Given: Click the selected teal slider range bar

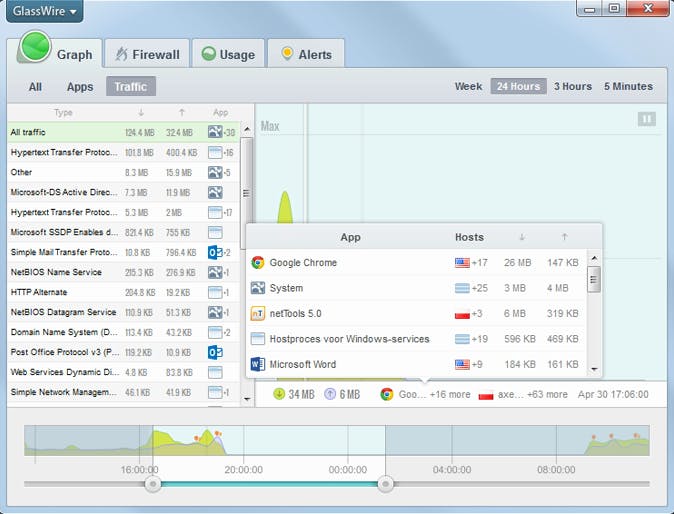Looking at the screenshot, I should 269,484.
